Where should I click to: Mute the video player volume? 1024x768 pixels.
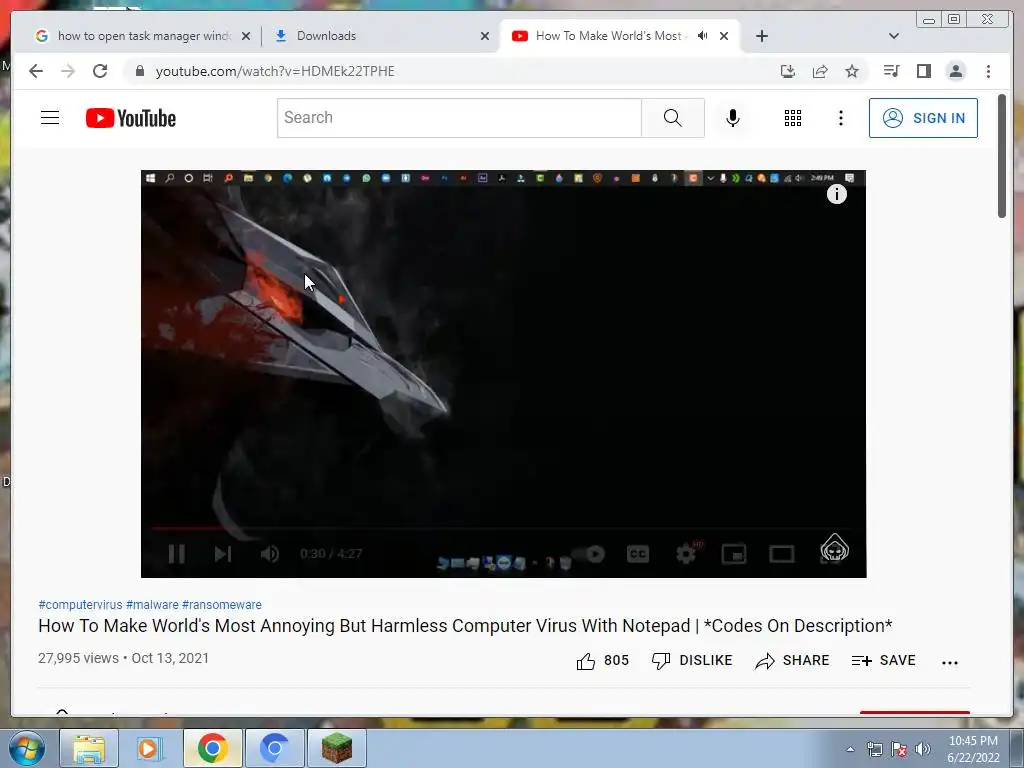(270, 554)
